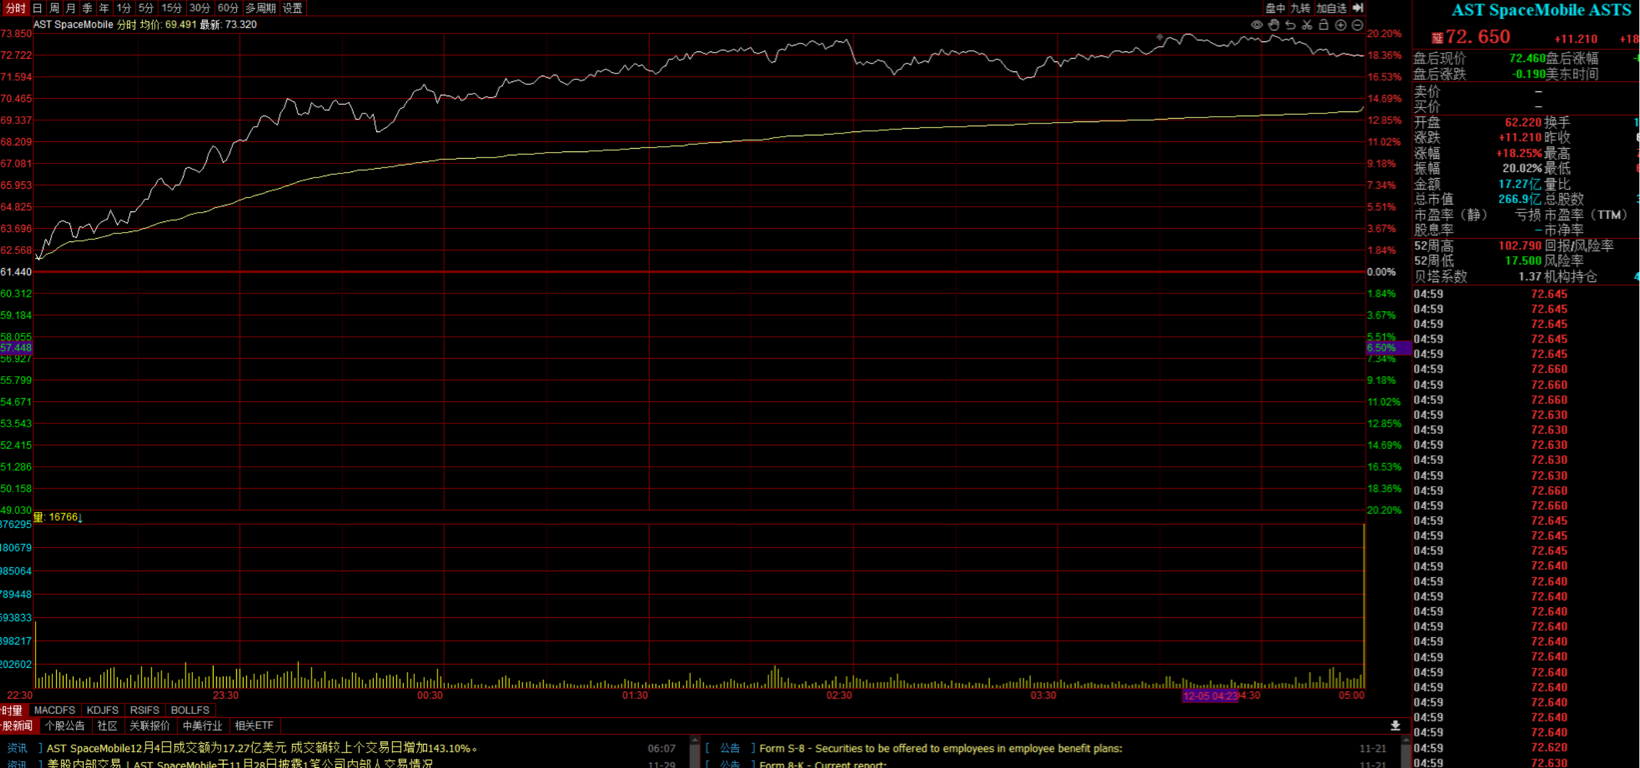Image resolution: width=1640 pixels, height=768 pixels.
Task: Click the purple 6.50% percent marker
Action: (1388, 348)
